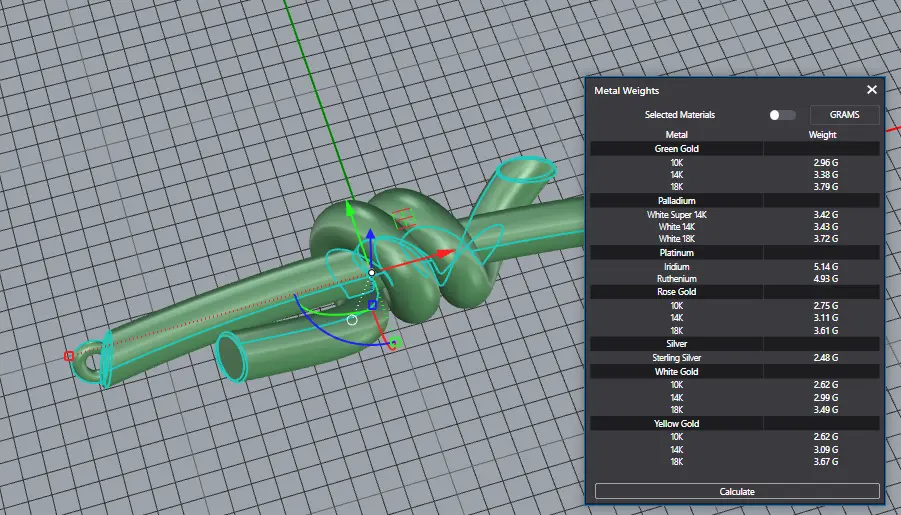
Task: Click the red X-axis gizmo arrow
Action: click(444, 253)
